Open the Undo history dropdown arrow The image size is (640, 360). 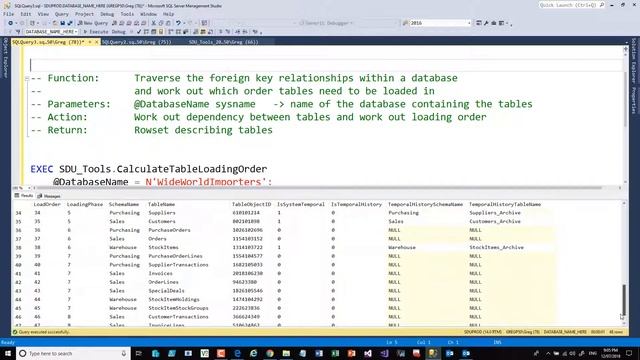[x=183, y=23]
